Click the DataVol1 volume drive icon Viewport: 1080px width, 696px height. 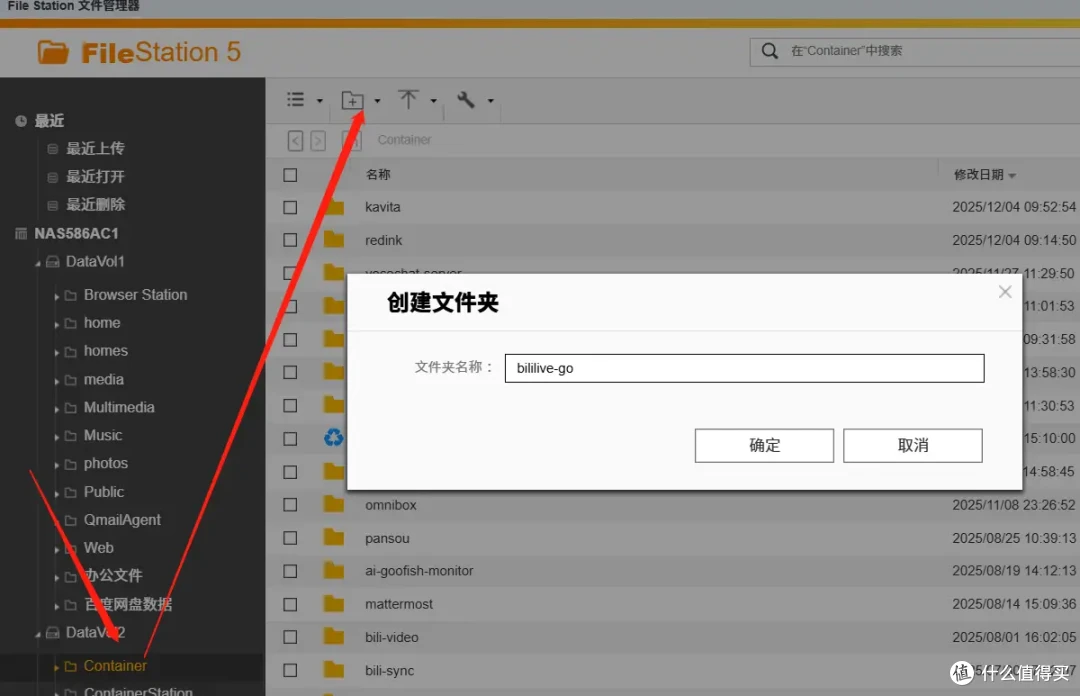point(52,262)
